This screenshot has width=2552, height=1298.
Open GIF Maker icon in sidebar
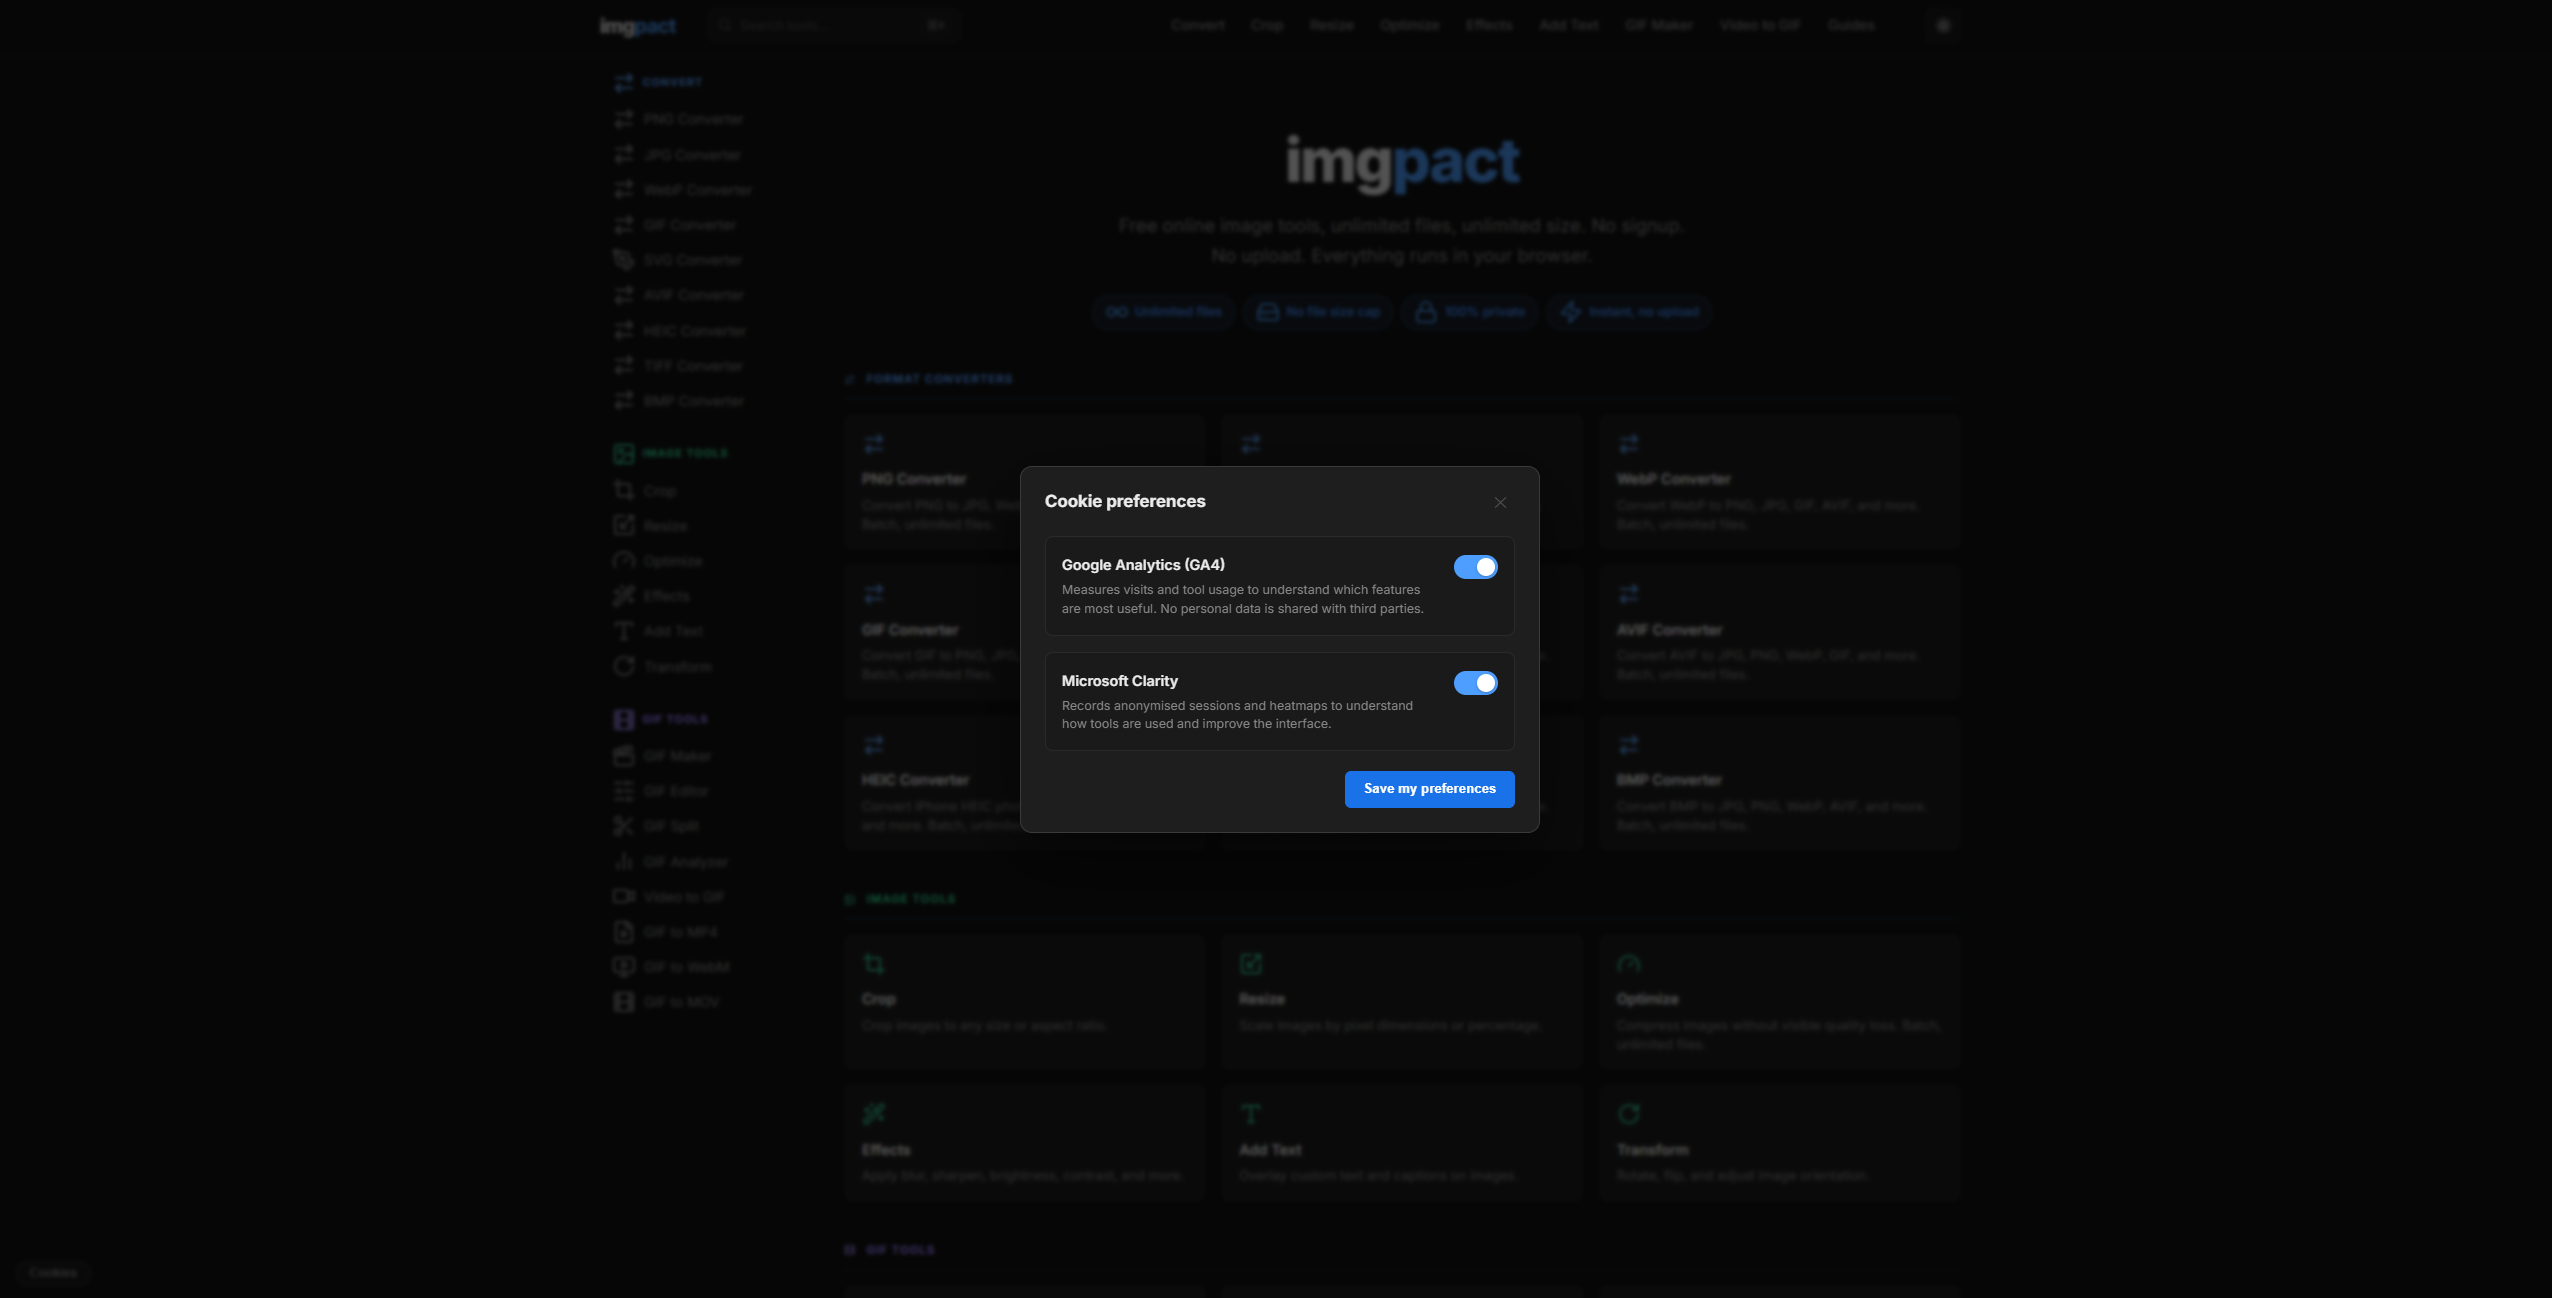point(624,756)
